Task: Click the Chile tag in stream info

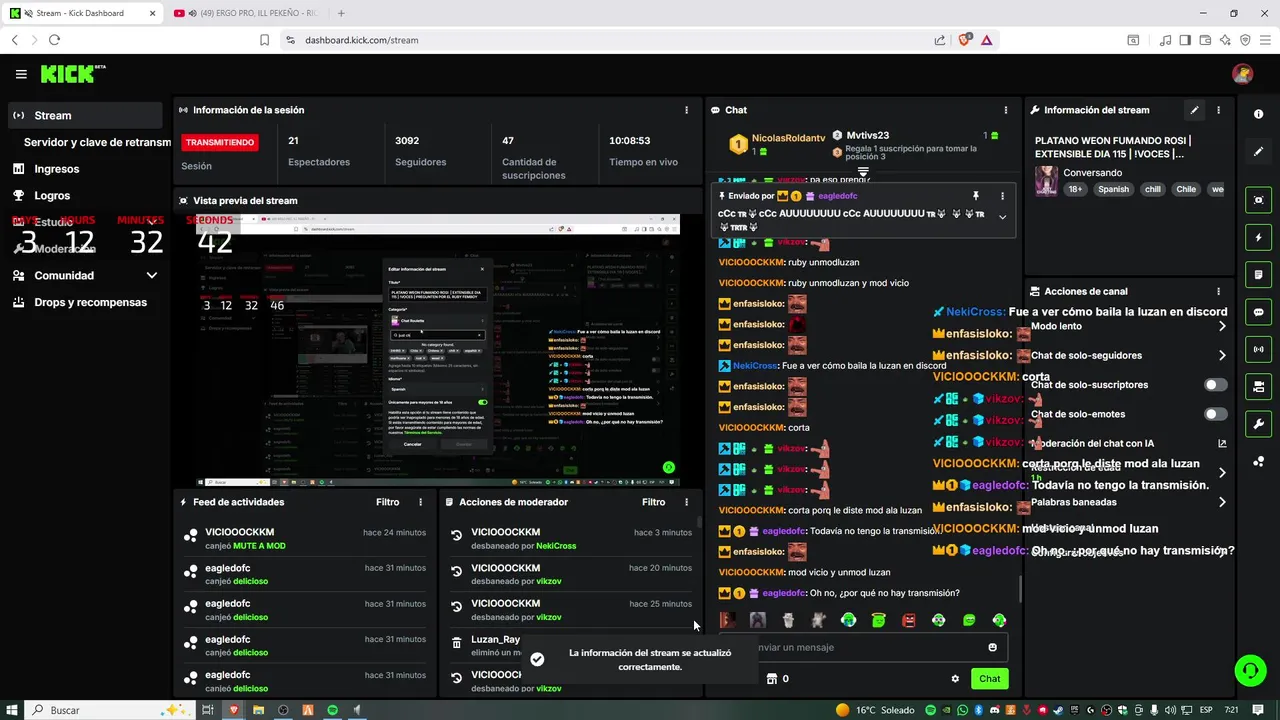Action: [1186, 189]
